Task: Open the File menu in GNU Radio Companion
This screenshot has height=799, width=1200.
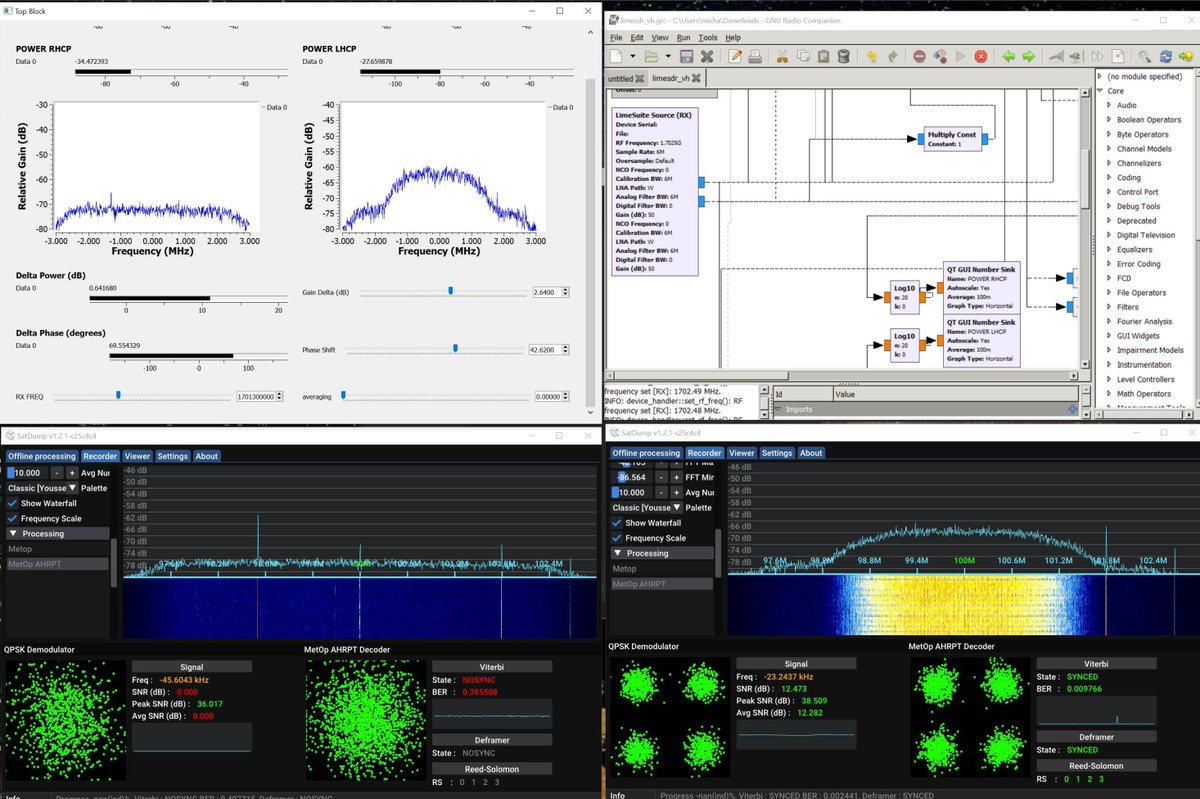Action: point(616,37)
